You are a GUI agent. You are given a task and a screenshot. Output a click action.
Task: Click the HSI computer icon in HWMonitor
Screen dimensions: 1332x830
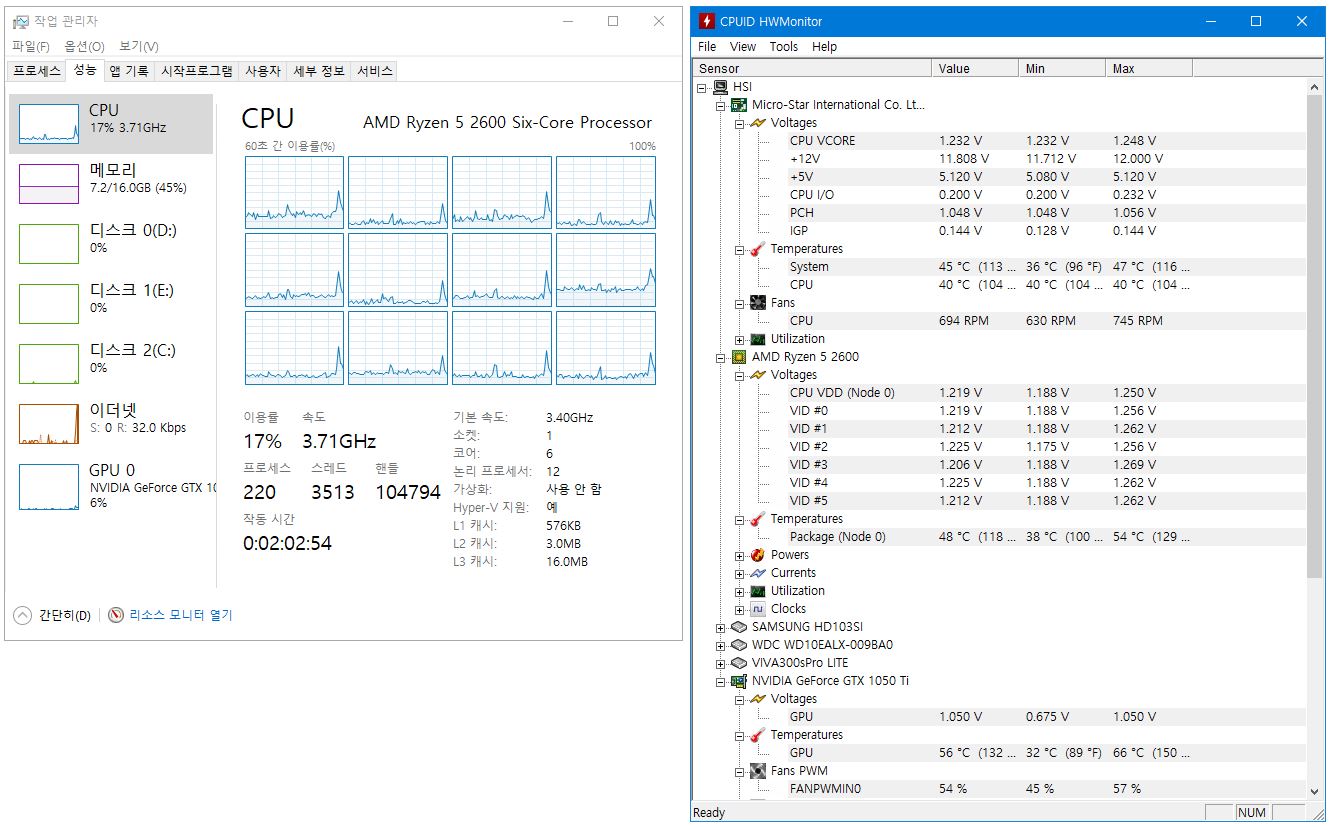(x=720, y=87)
